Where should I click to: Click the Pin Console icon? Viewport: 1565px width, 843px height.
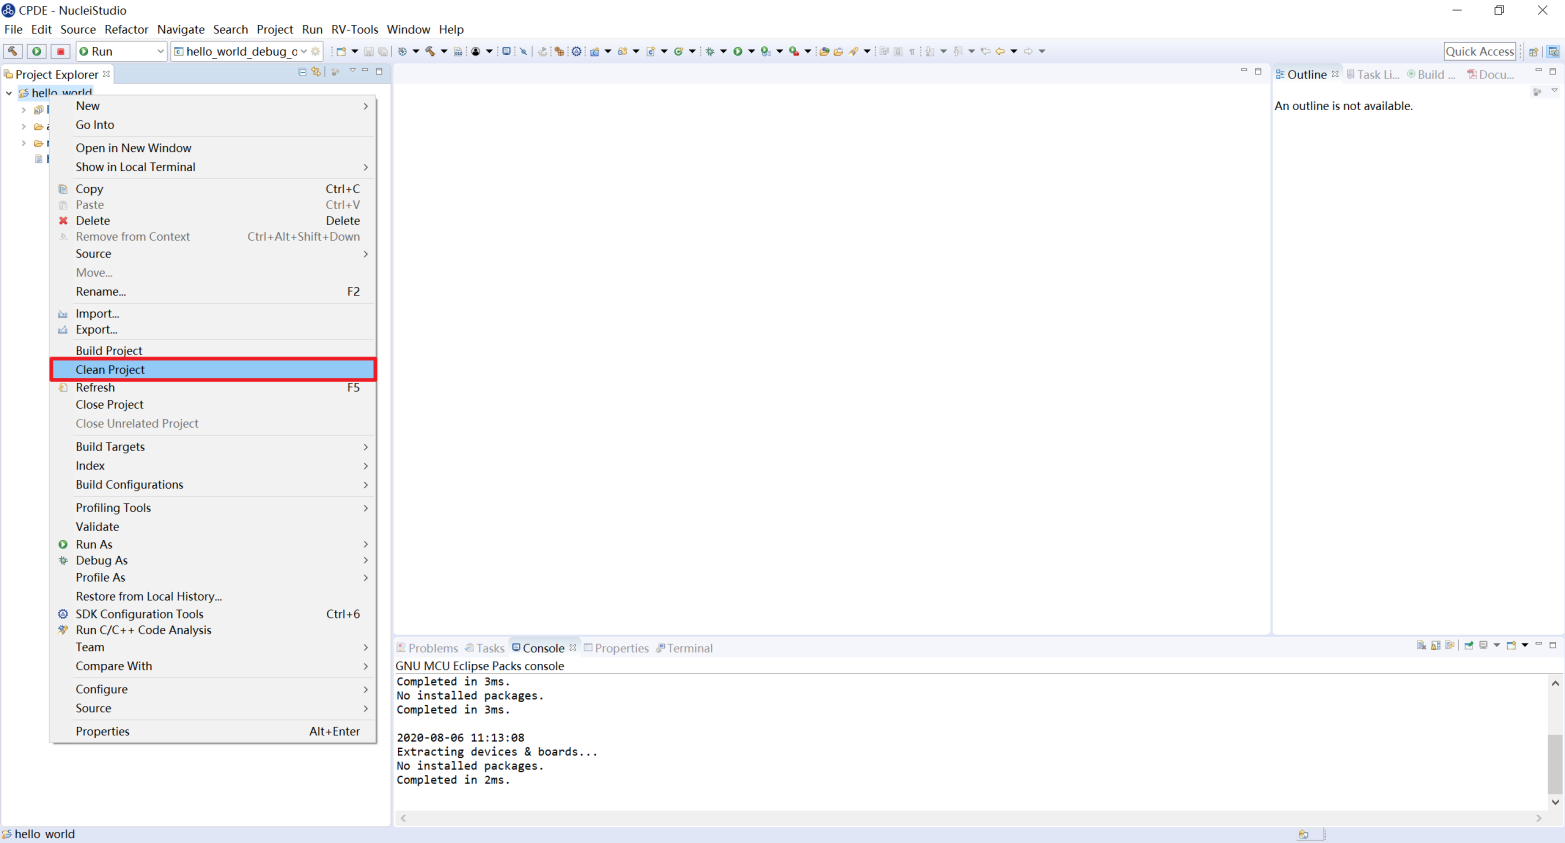pyautogui.click(x=1469, y=645)
